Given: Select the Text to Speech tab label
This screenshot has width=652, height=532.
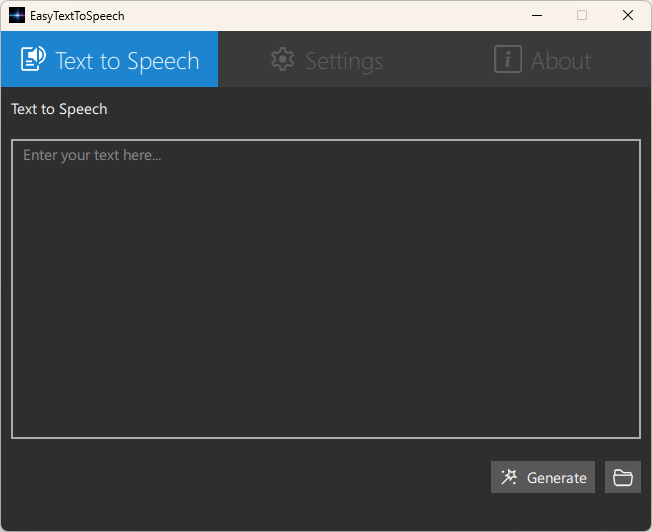Looking at the screenshot, I should (x=127, y=61).
